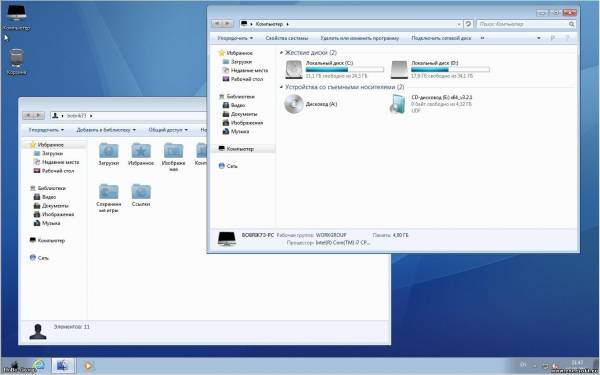Screen dimensions: 600x375
Task: Expand breadcrumb arrow after Компьютер in address bar
Action: (x=287, y=24)
